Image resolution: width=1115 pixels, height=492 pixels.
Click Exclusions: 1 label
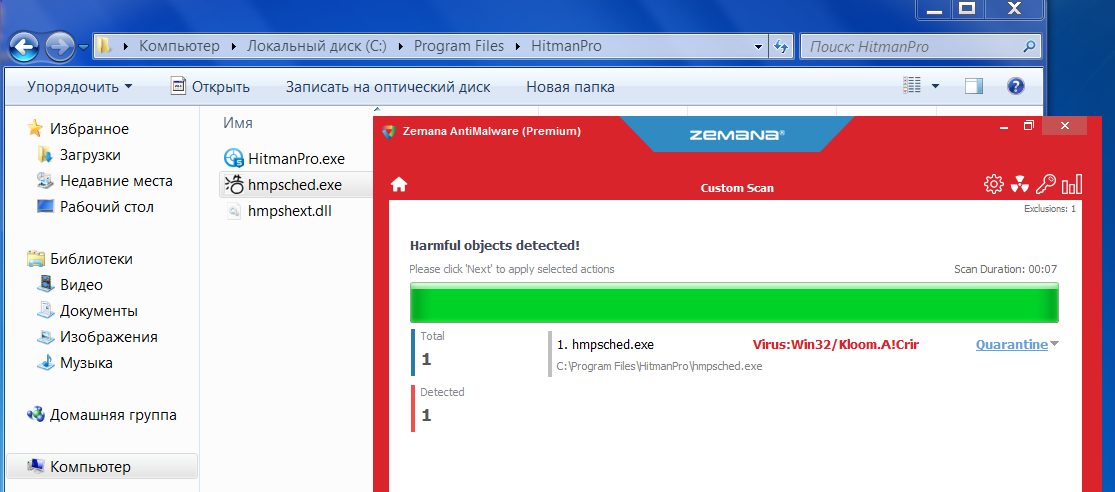[x=1050, y=209]
